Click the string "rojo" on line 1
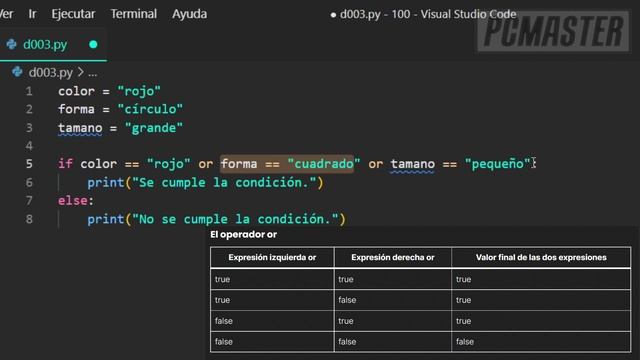This screenshot has width=640, height=360. tap(139, 91)
